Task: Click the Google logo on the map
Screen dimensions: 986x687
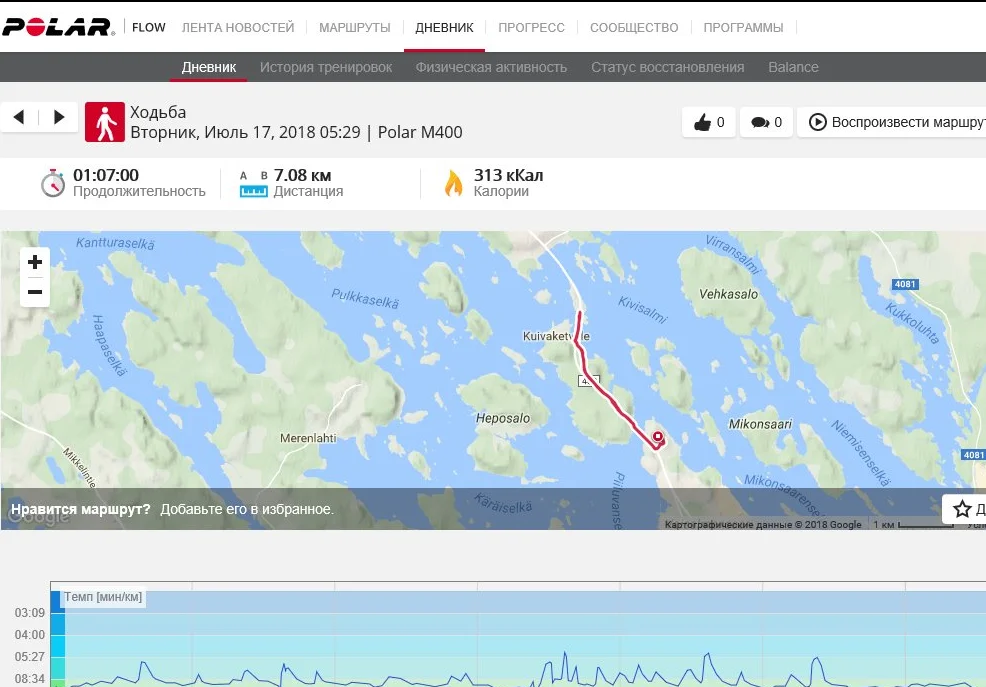Action: click(39, 515)
